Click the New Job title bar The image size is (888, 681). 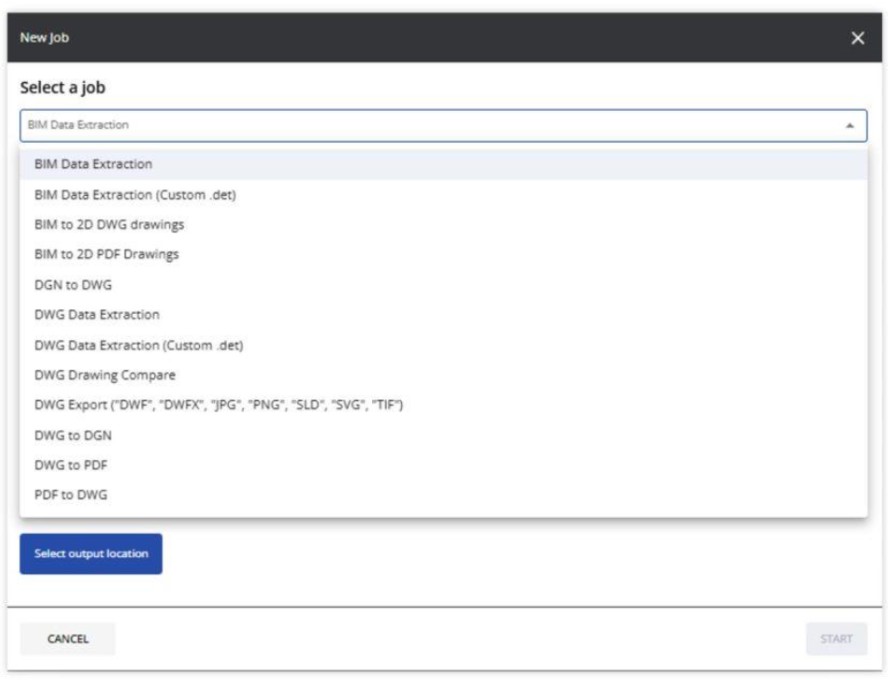point(400,38)
